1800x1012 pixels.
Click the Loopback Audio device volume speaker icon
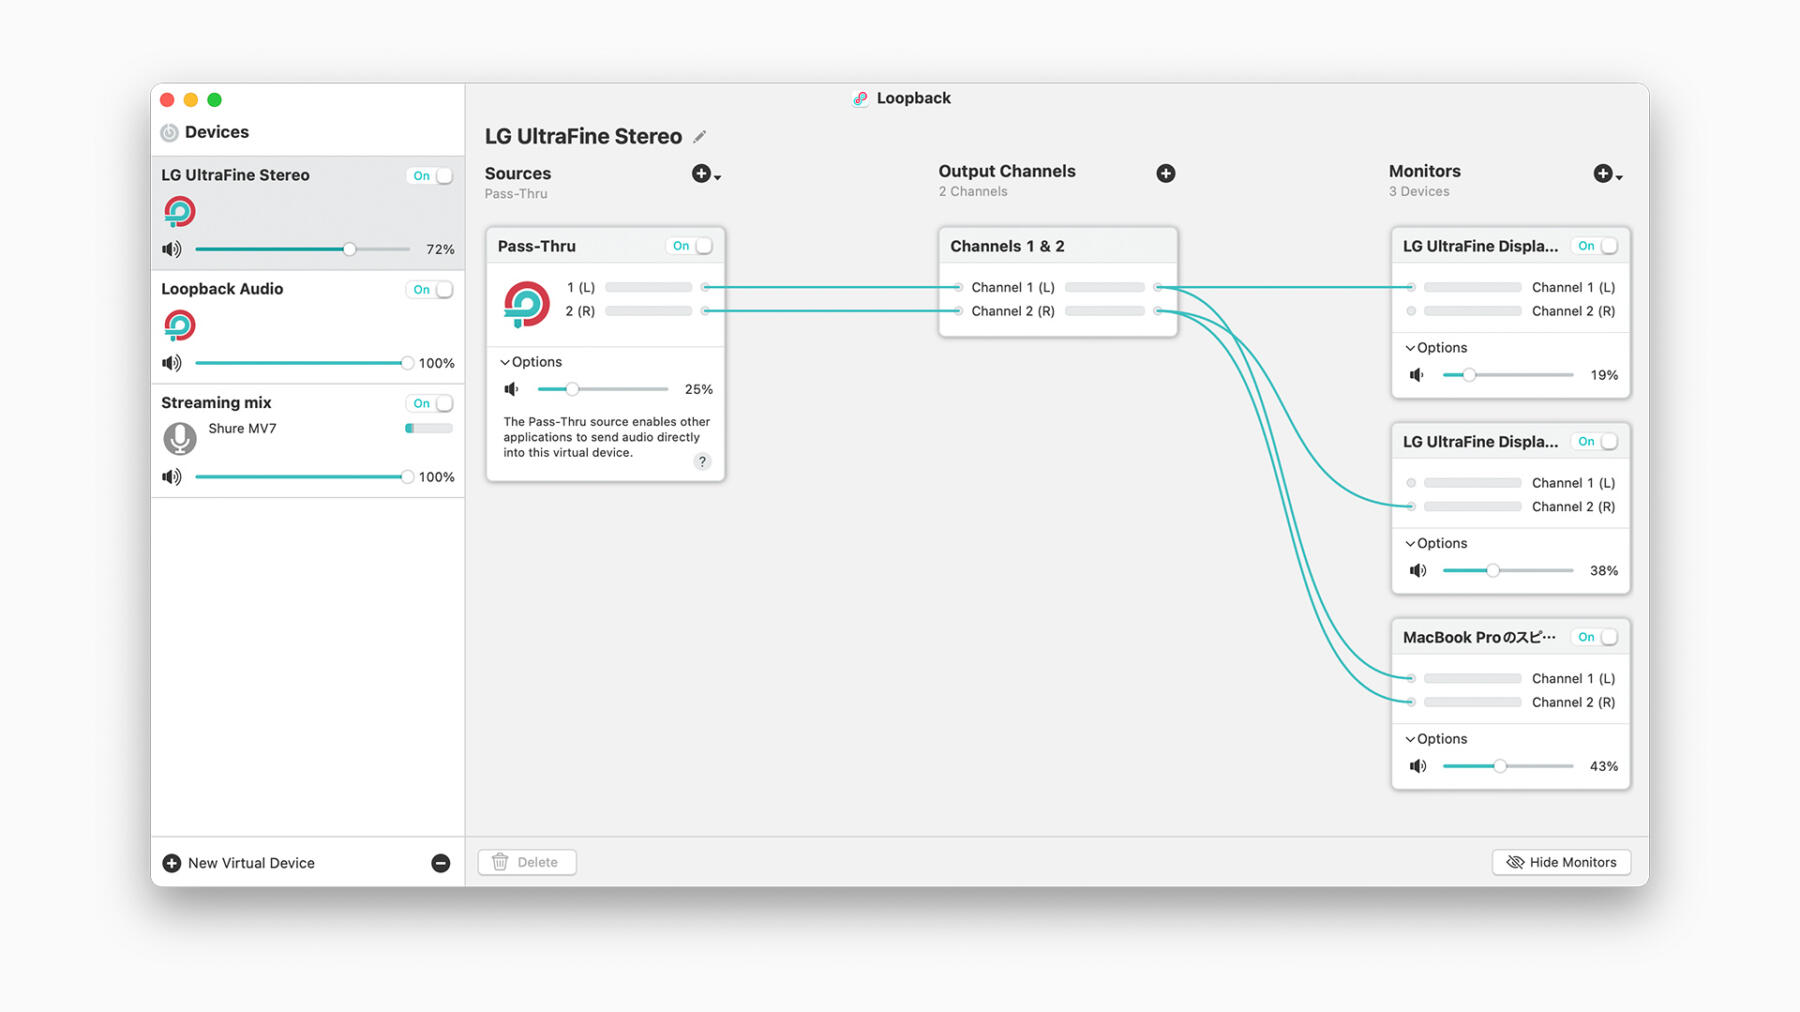pyautogui.click(x=172, y=363)
